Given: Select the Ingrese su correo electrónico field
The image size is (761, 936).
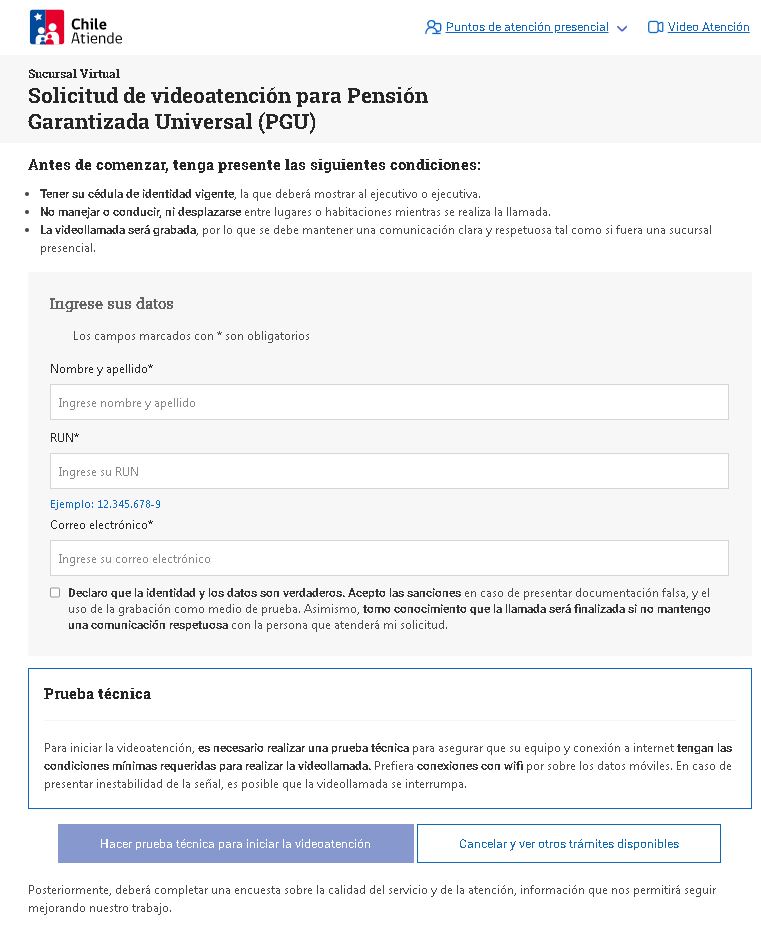Looking at the screenshot, I should pos(389,558).
